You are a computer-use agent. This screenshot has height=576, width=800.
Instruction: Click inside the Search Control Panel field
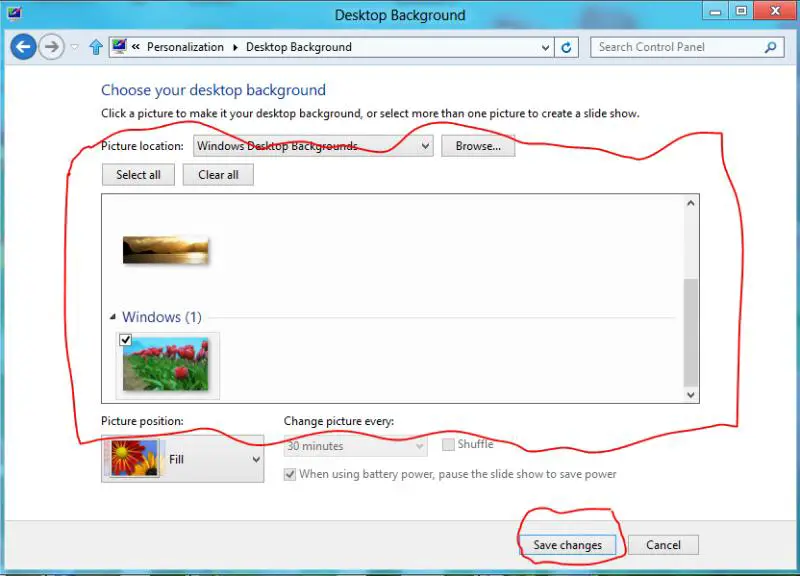687,47
